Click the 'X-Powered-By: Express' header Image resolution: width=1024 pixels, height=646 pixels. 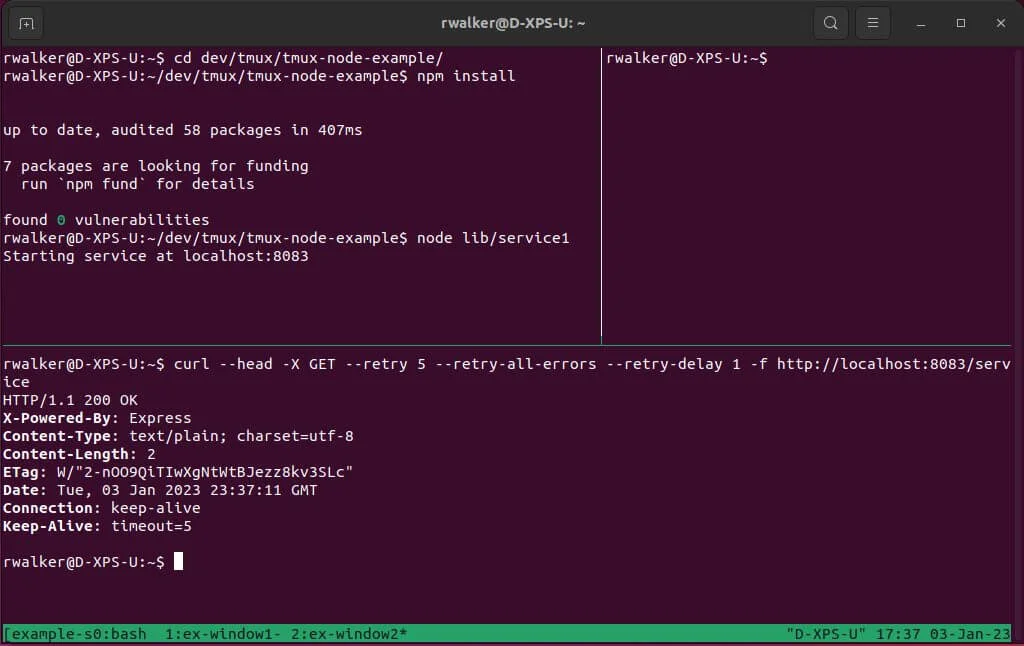coord(97,418)
